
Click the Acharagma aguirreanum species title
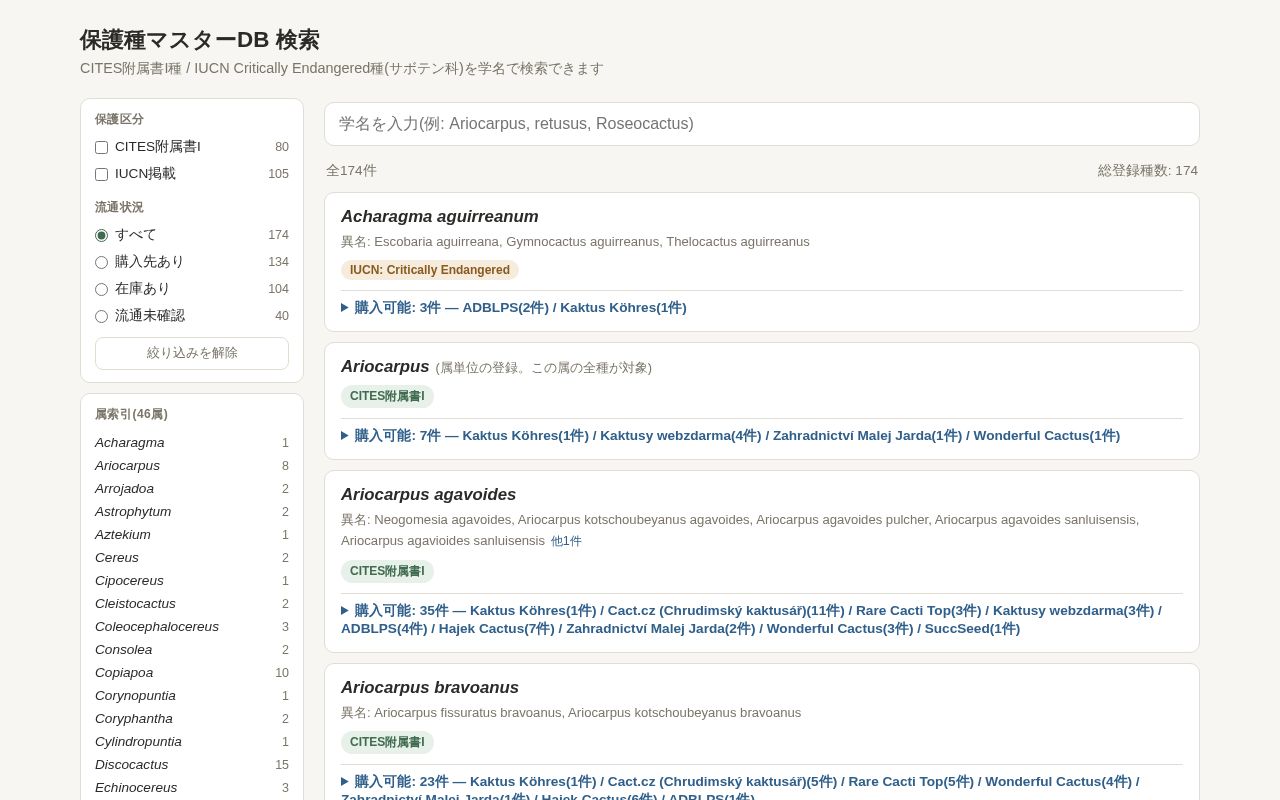point(440,217)
